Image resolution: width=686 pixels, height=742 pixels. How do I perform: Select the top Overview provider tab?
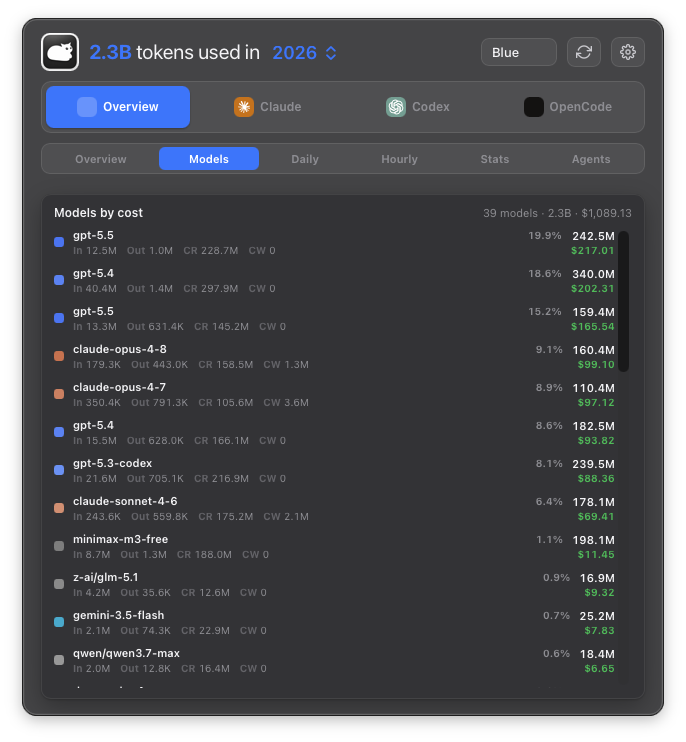[118, 107]
